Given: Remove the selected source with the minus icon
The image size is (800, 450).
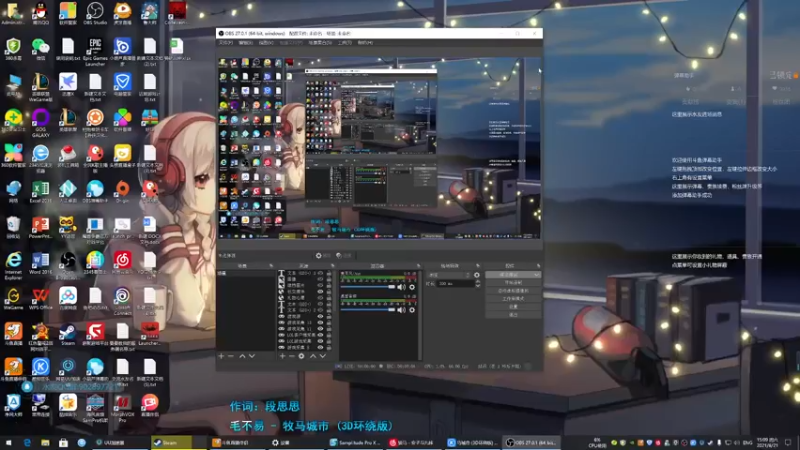Looking at the screenshot, I should tap(292, 356).
